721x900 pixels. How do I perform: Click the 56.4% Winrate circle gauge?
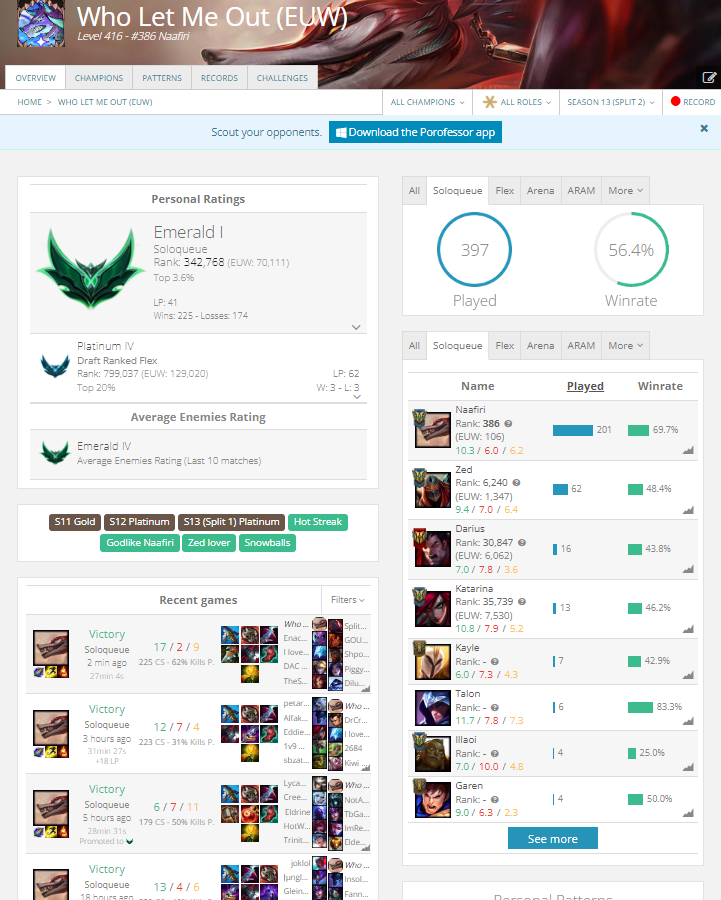tap(631, 250)
